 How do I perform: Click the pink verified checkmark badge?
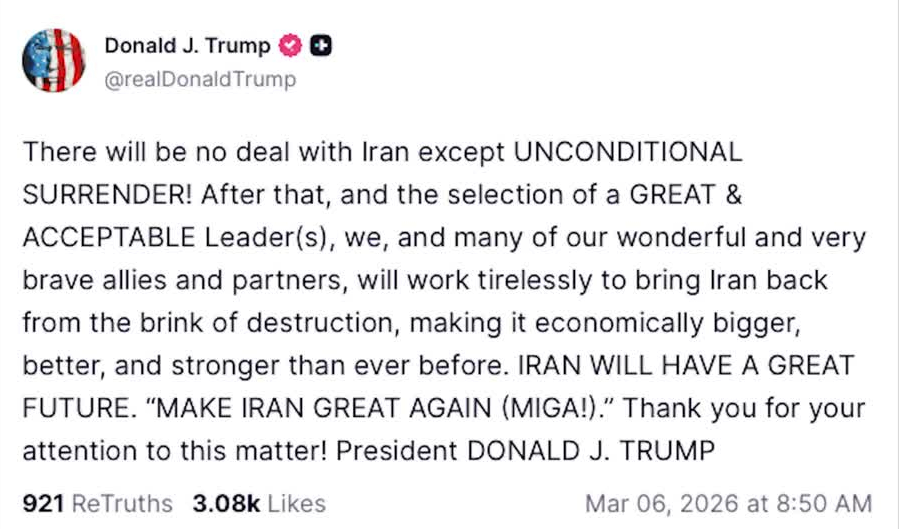point(290,45)
